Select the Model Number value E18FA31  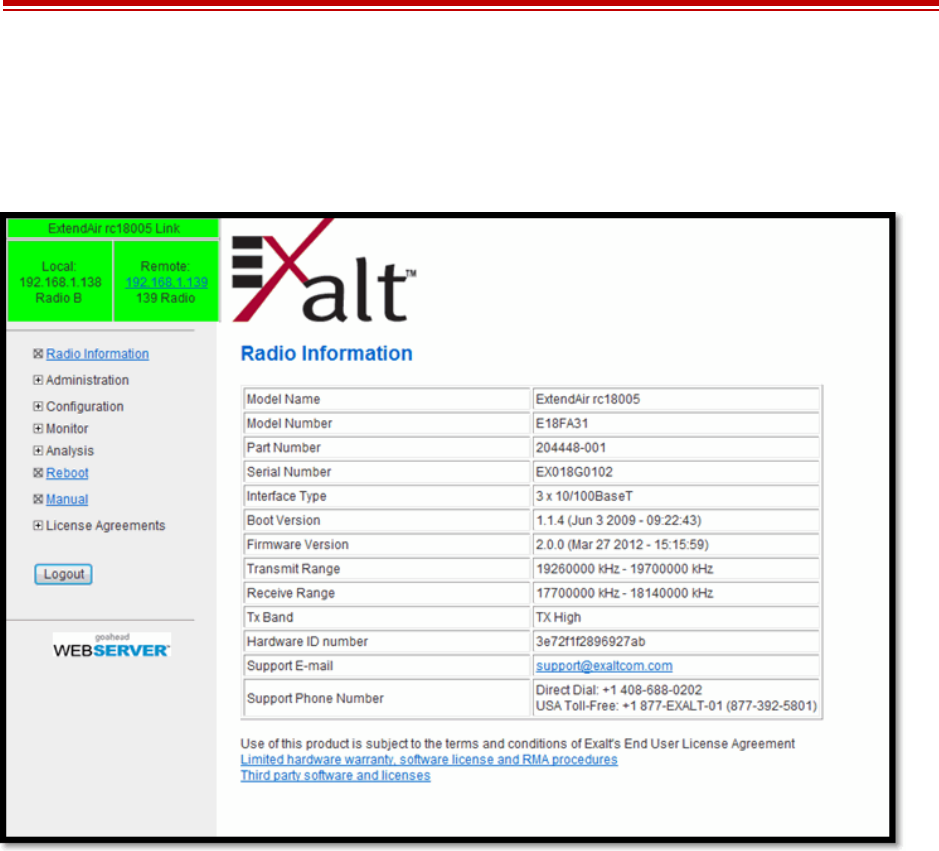coord(562,423)
